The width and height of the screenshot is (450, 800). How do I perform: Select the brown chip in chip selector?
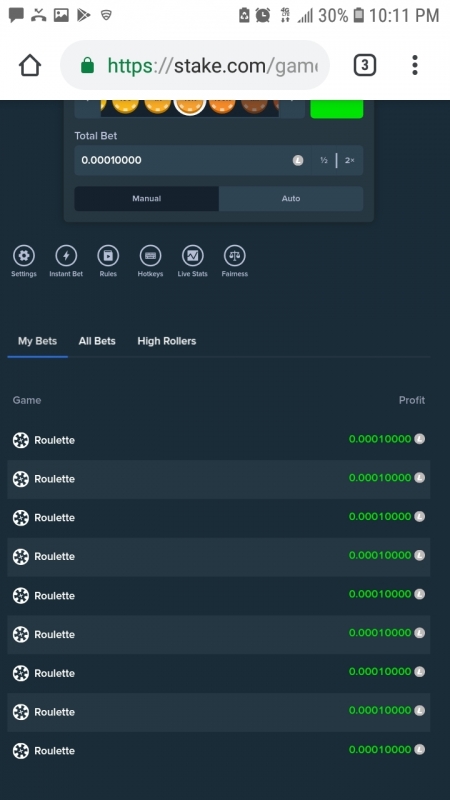pyautogui.click(x=254, y=105)
